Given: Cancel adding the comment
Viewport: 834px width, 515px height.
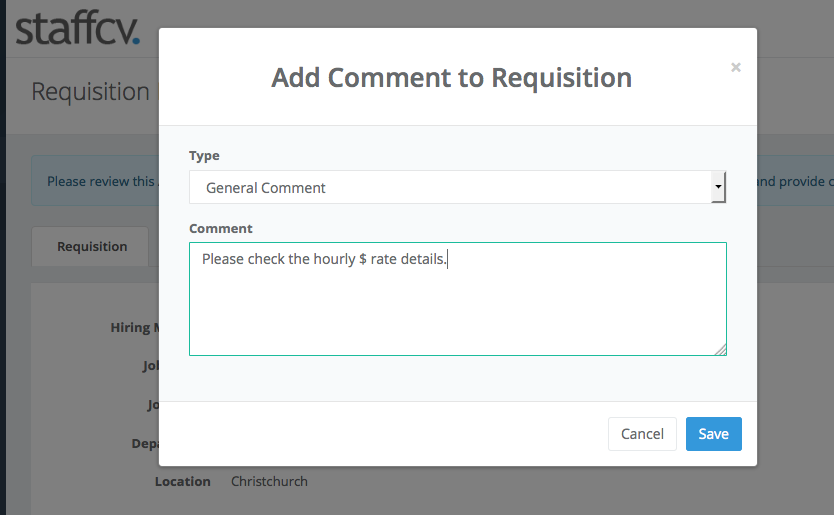Looking at the screenshot, I should pyautogui.click(x=642, y=434).
